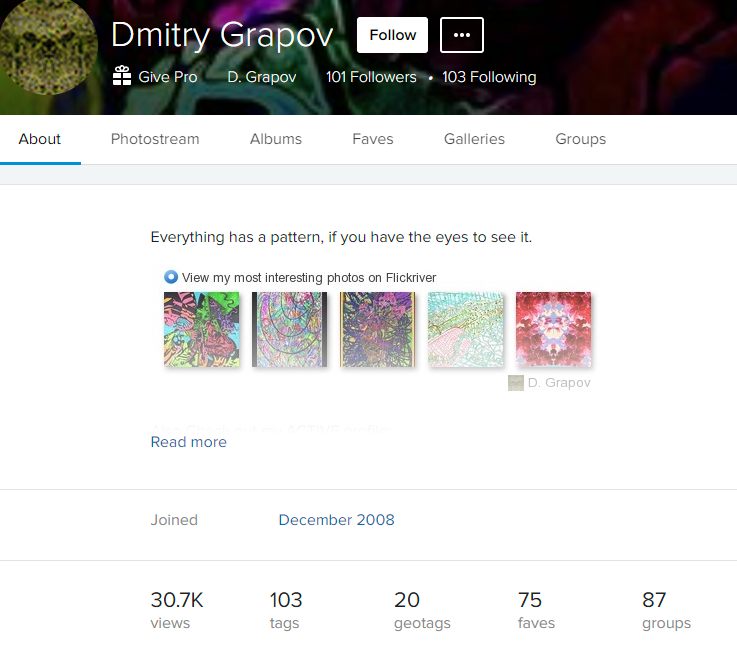Click the View my most interesting photos link
Screen dimensions: 737x652
click(309, 277)
